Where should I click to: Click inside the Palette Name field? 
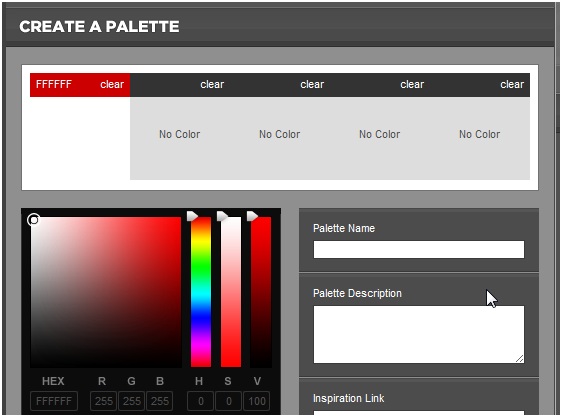point(419,249)
